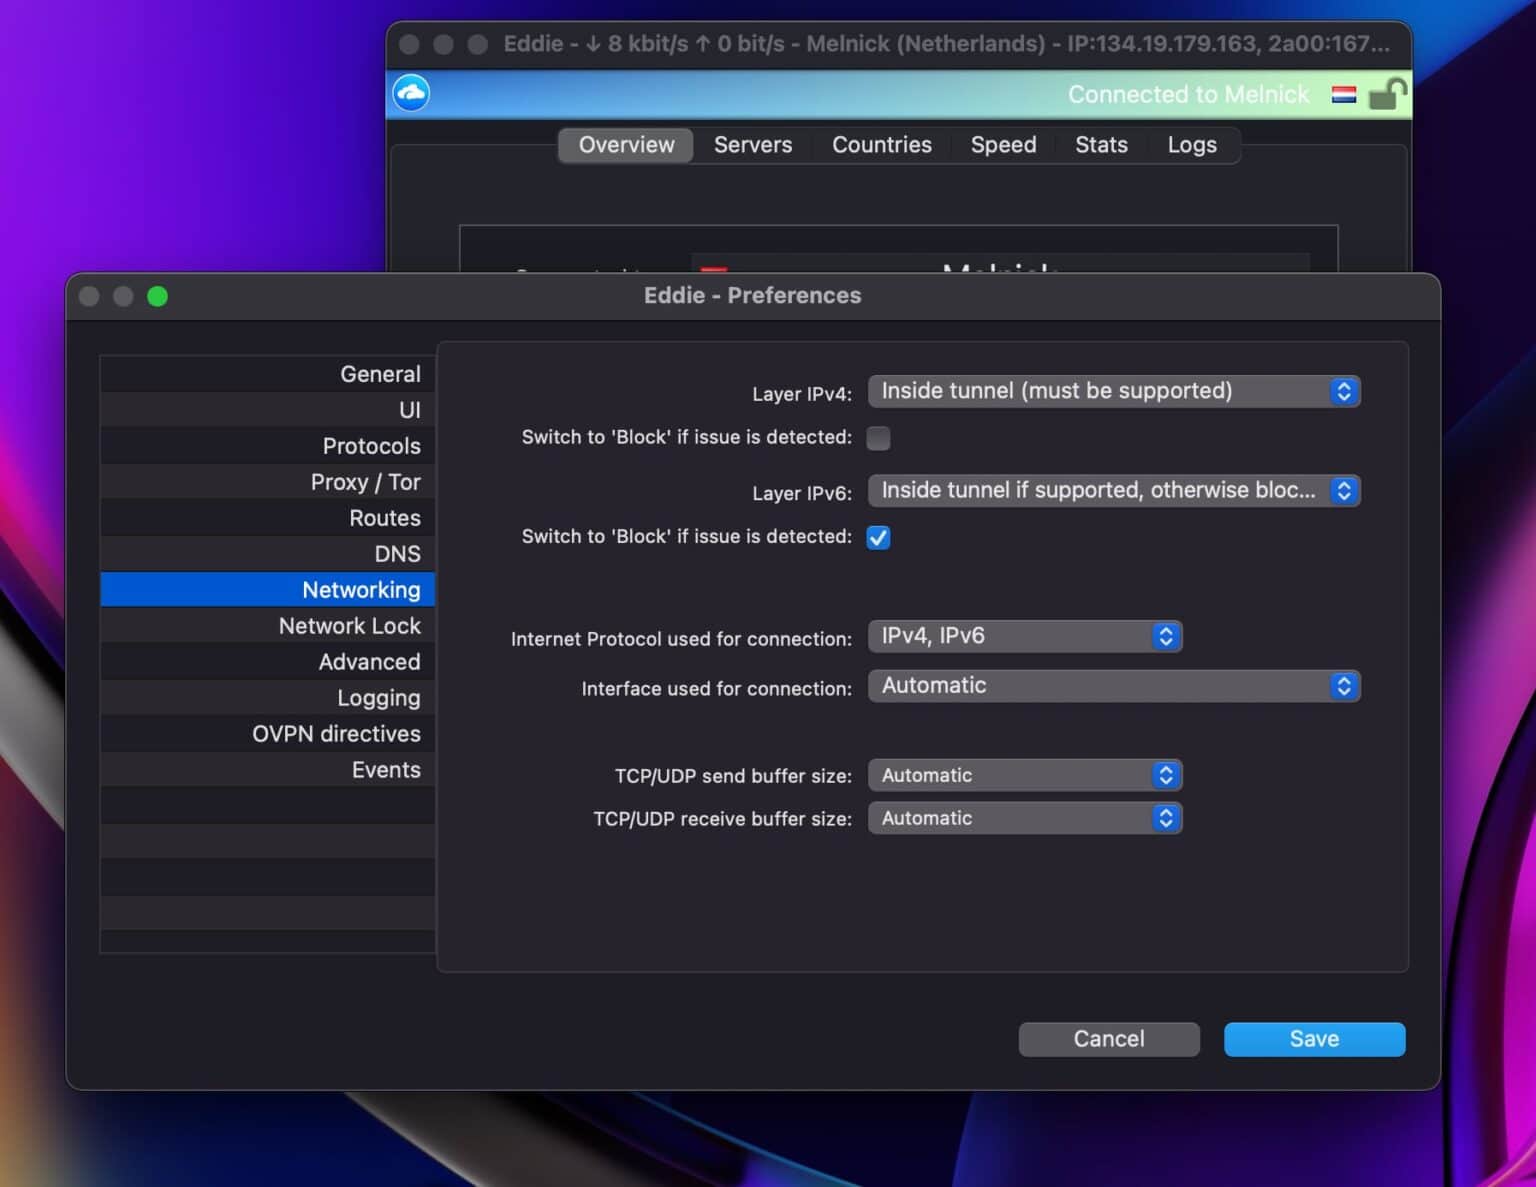Image resolution: width=1536 pixels, height=1187 pixels.
Task: Select the Network Lock section
Action: pos(349,625)
